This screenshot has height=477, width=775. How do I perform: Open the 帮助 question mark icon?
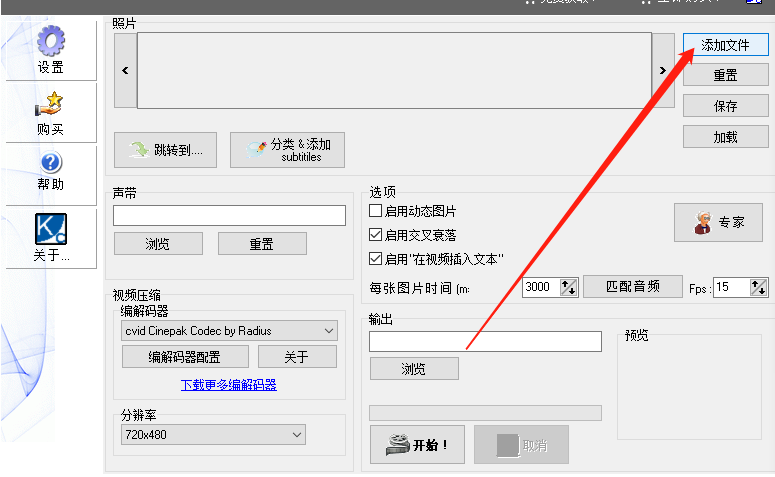(x=51, y=163)
